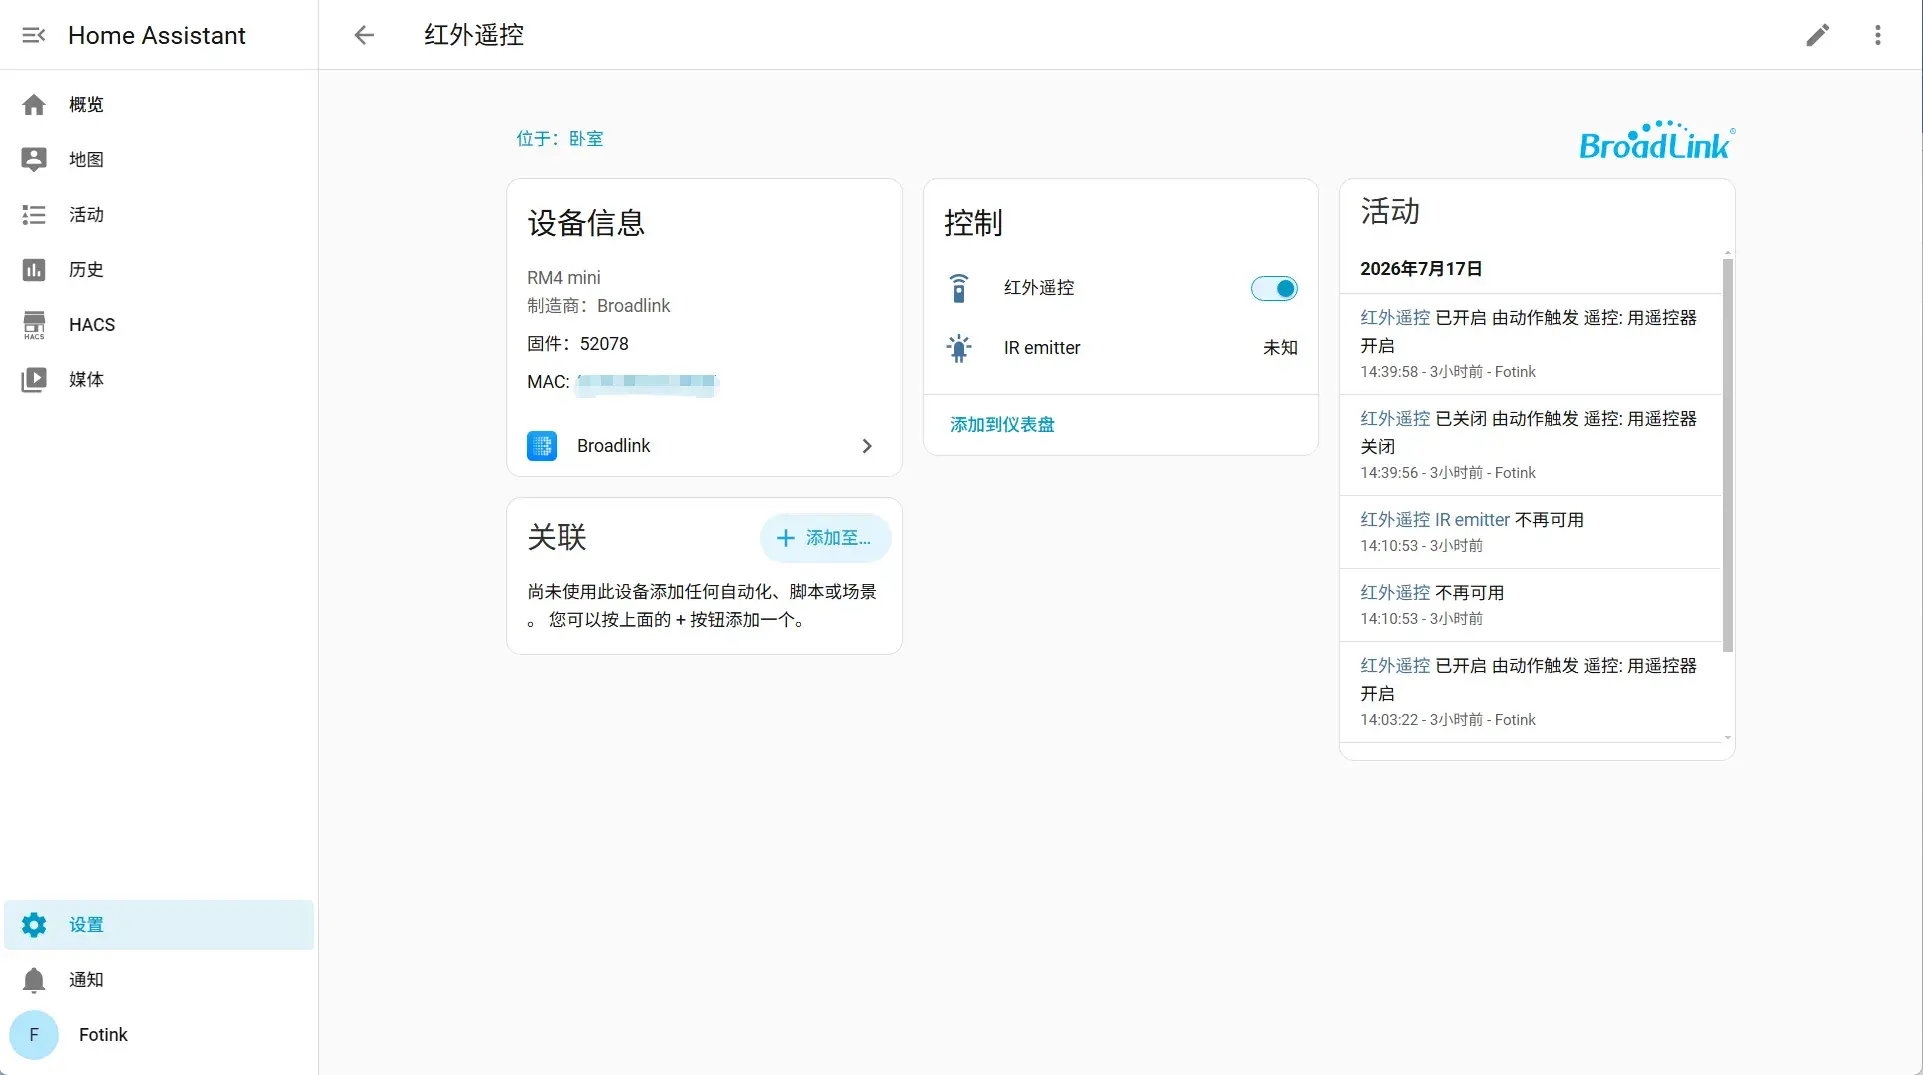
Task: Click 添加到仪表盘 link
Action: [1002, 425]
